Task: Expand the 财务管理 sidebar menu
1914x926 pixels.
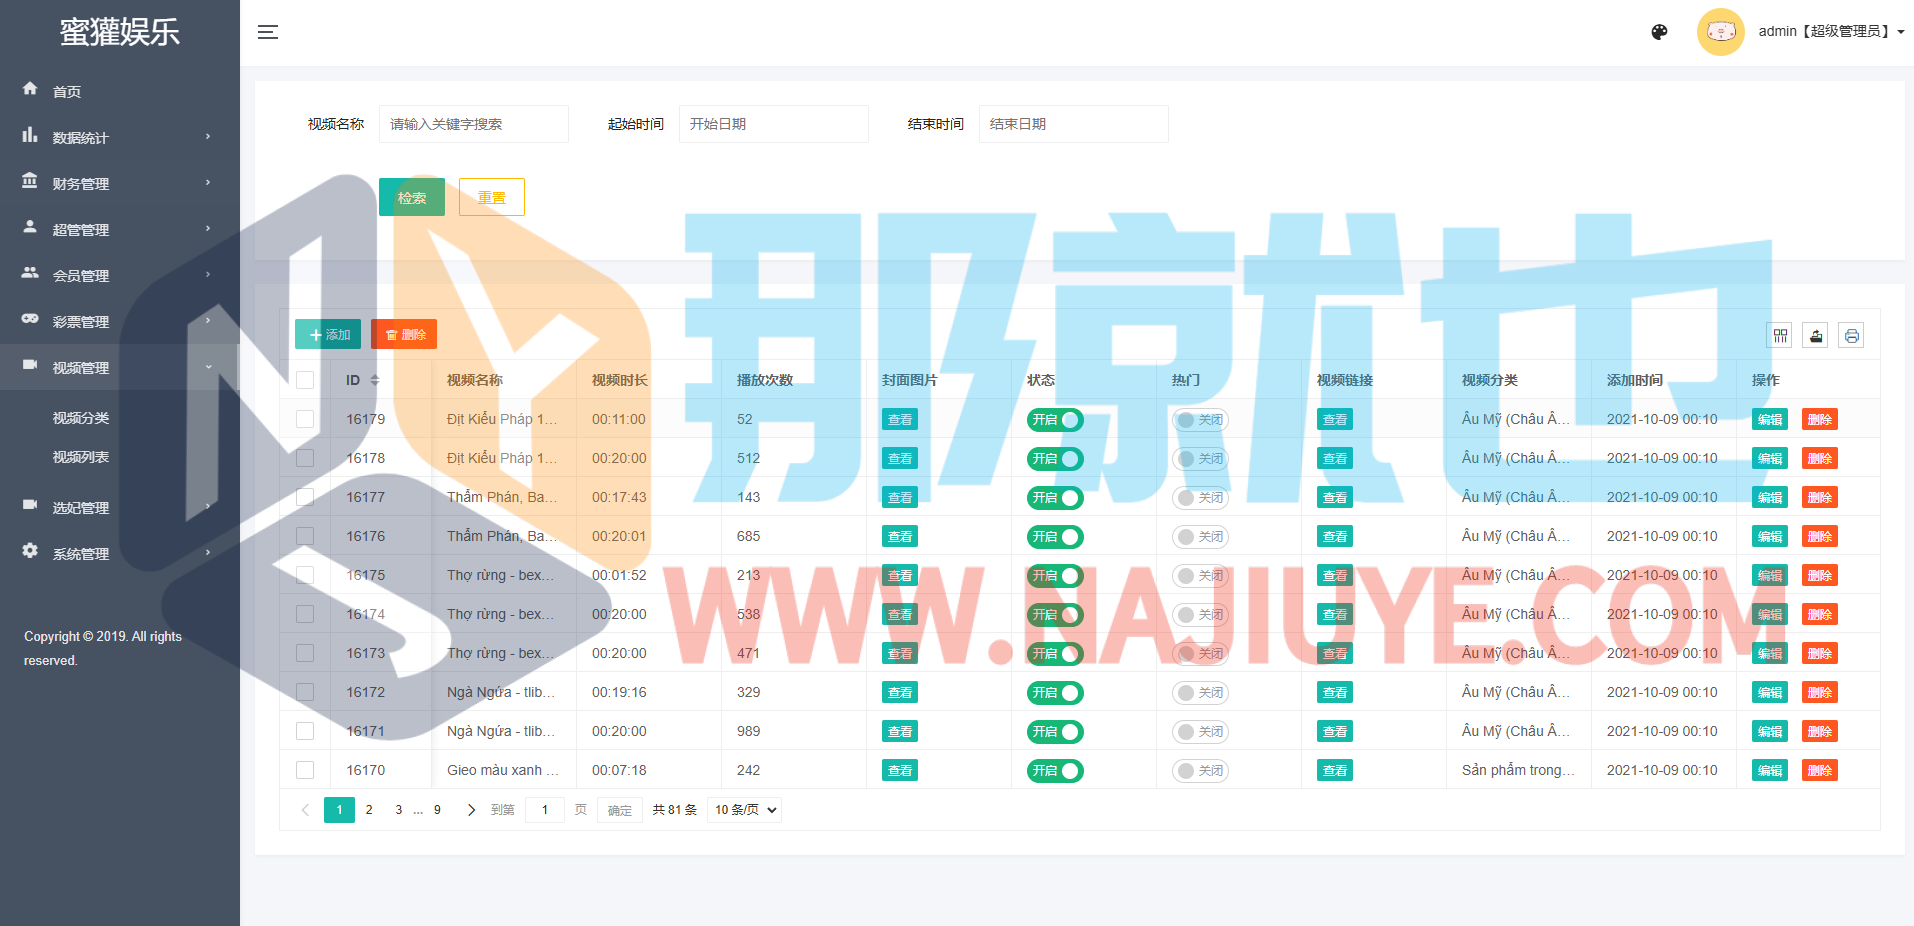Action: [119, 184]
